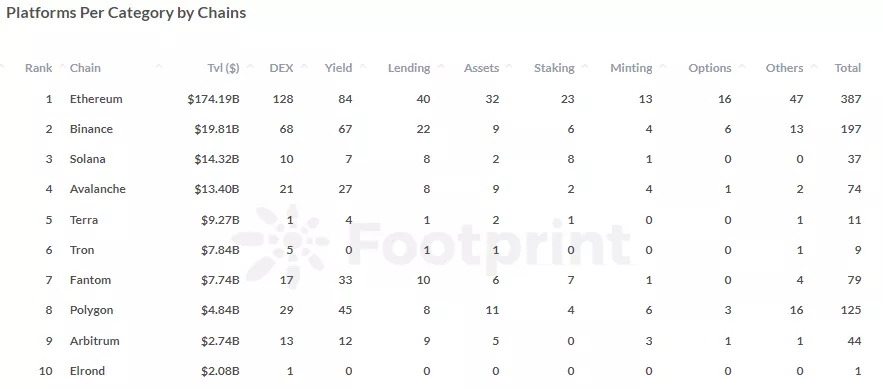This screenshot has width=883, height=389.
Task: Sort by Minting column header
Action: pos(631,68)
